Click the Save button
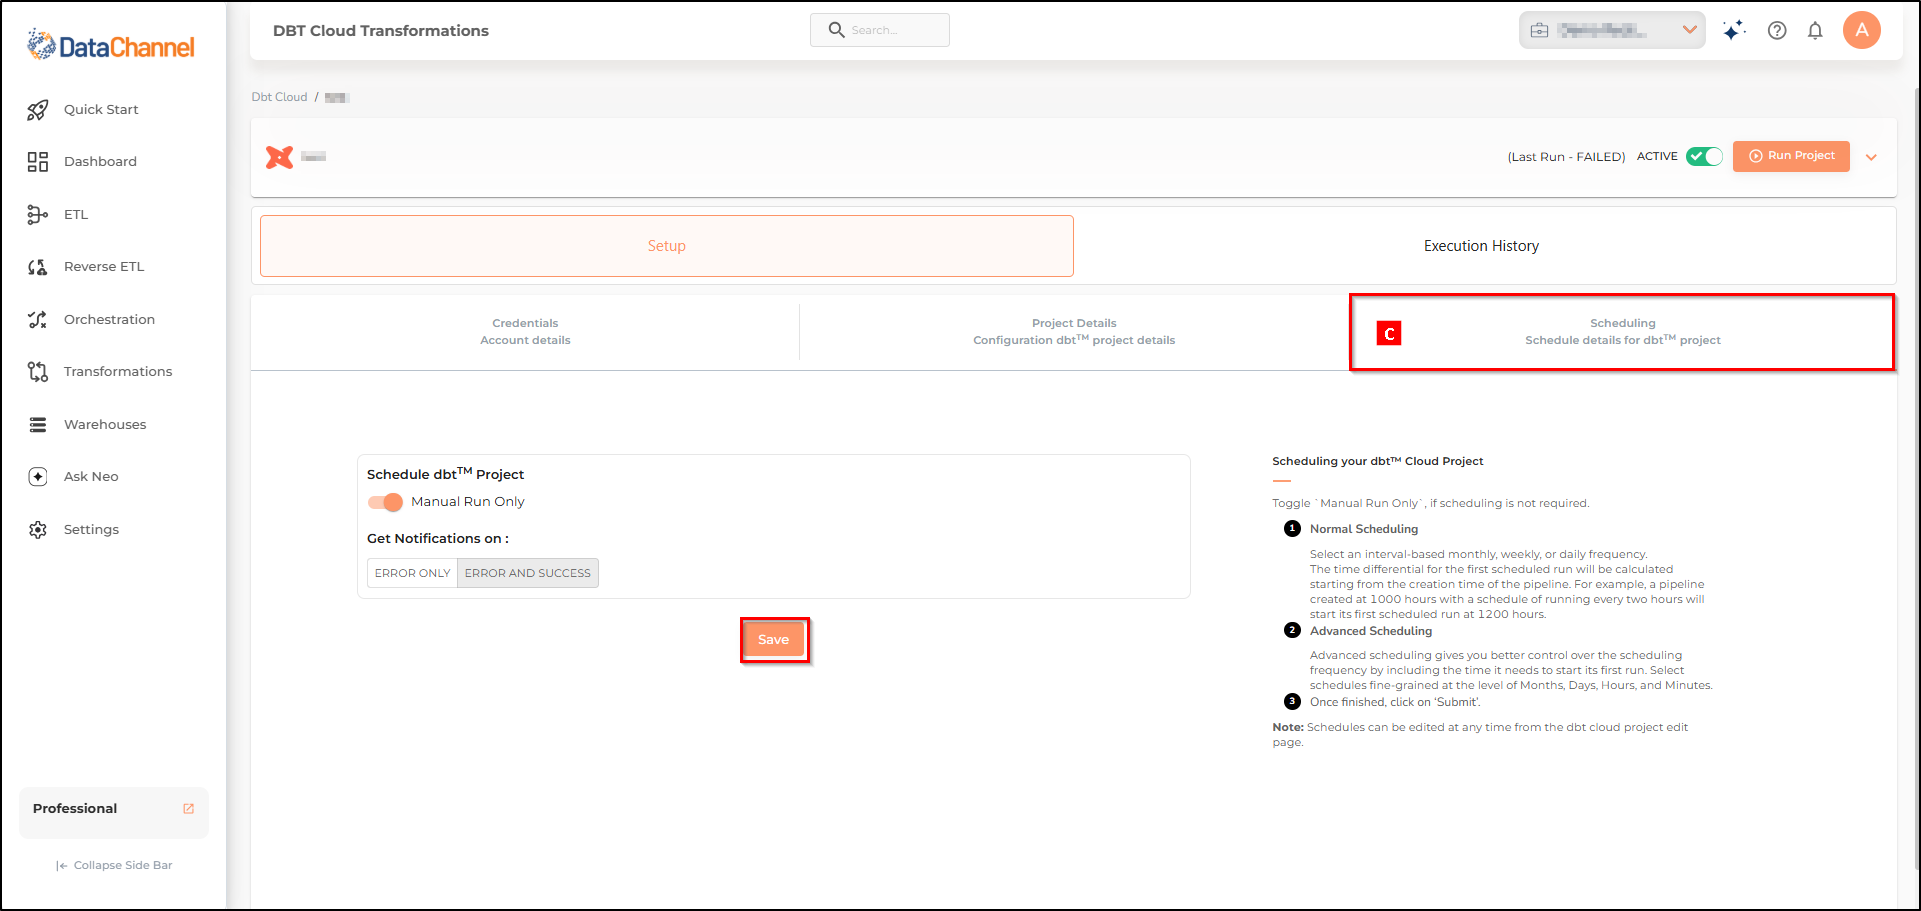1921x911 pixels. 774,640
